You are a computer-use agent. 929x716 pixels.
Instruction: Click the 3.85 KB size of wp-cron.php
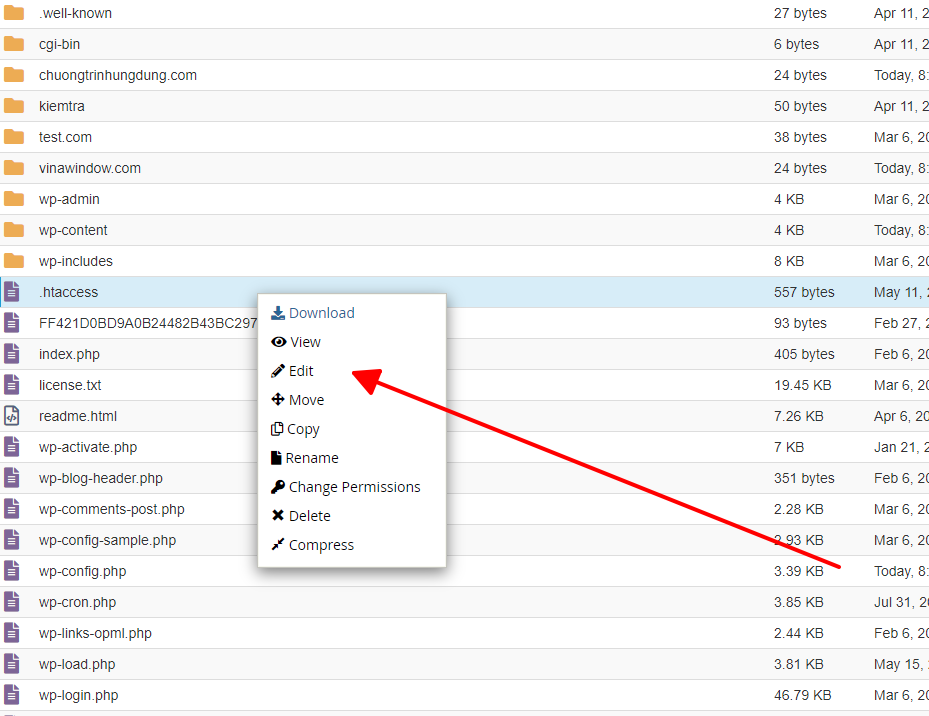pos(799,602)
